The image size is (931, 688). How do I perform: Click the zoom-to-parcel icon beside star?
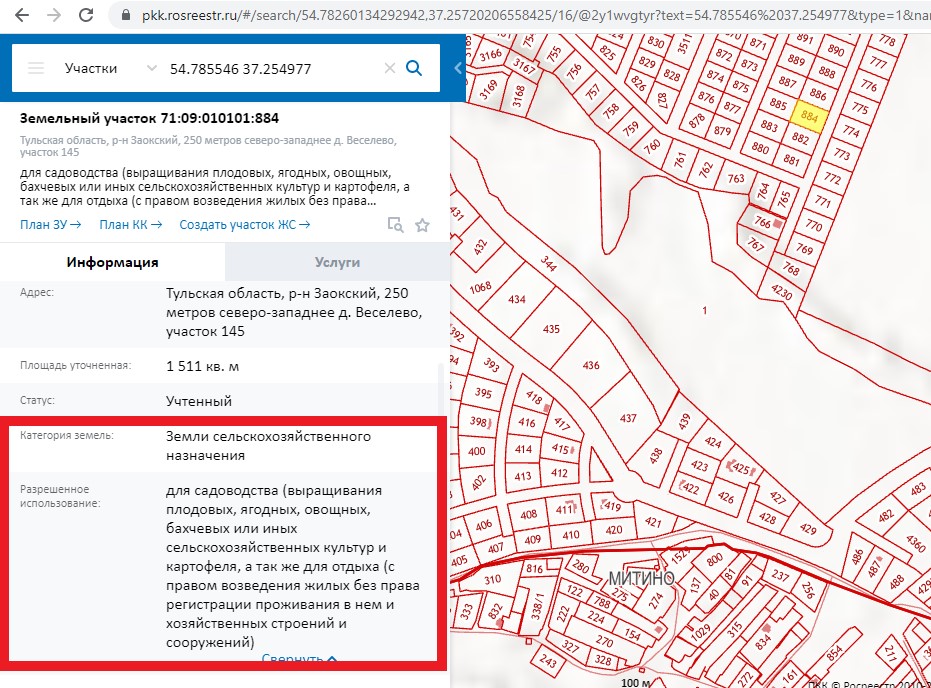395,225
